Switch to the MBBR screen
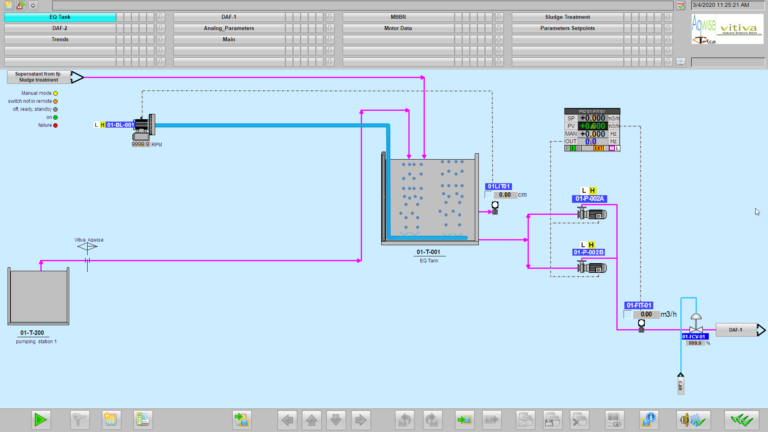 (398, 17)
